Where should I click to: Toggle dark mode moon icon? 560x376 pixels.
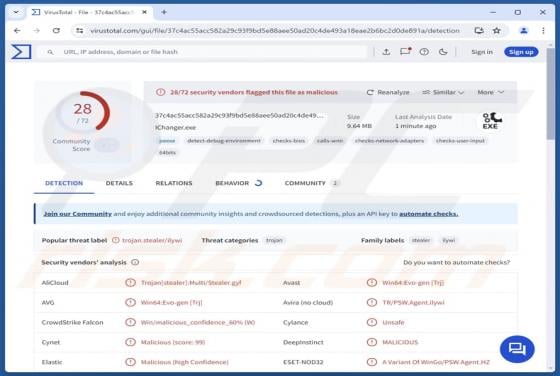tap(443, 52)
